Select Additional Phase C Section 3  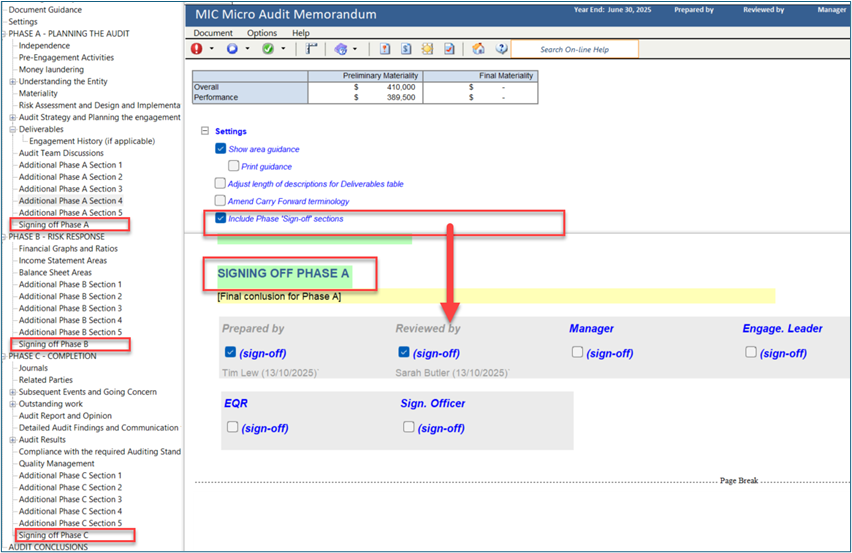pos(70,500)
